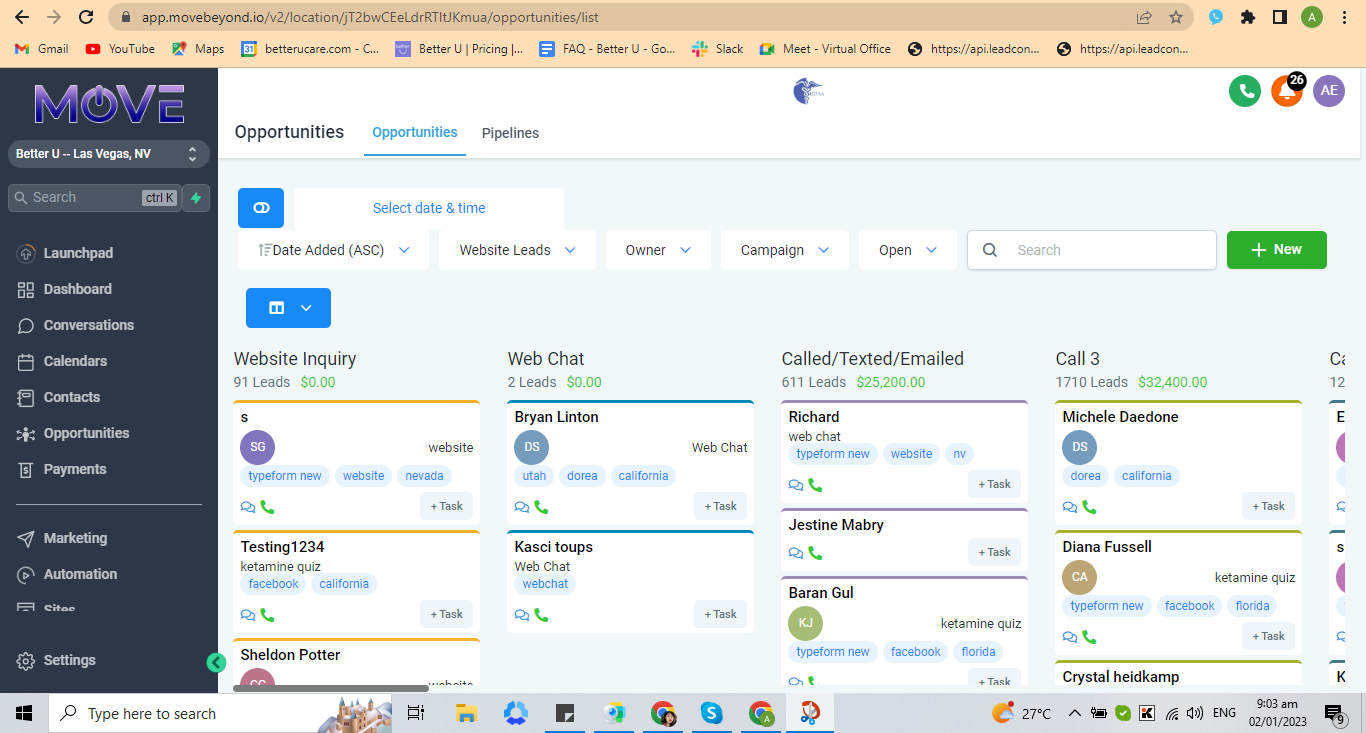Open the Sheldon Potter opportunity card title
1366x733 pixels.
click(x=290, y=655)
